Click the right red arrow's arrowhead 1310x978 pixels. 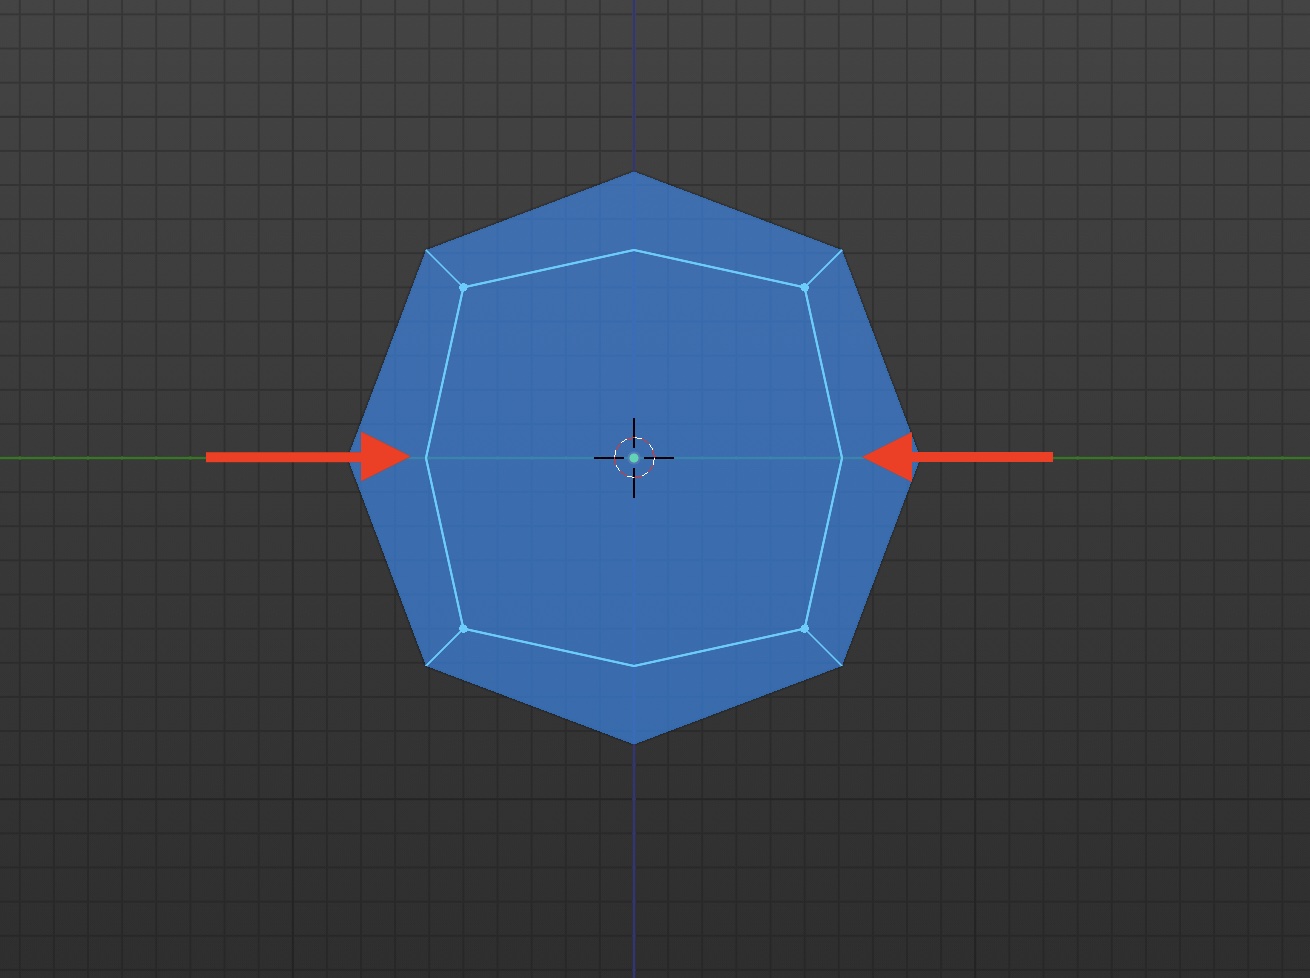(888, 457)
